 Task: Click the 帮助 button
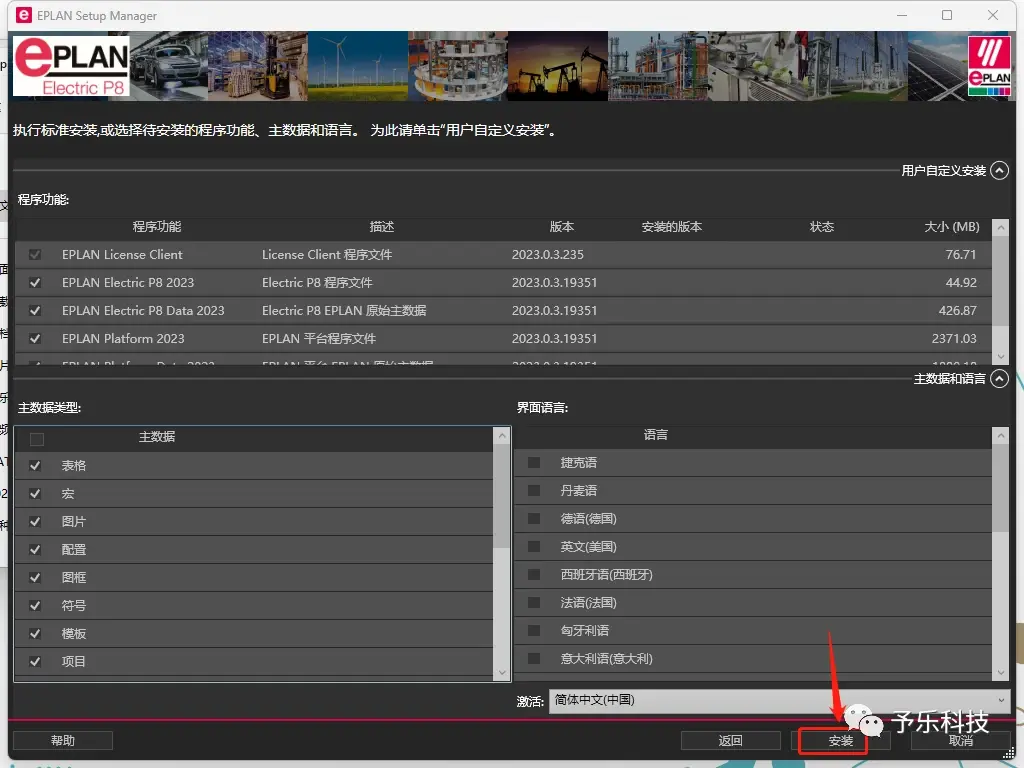click(63, 741)
